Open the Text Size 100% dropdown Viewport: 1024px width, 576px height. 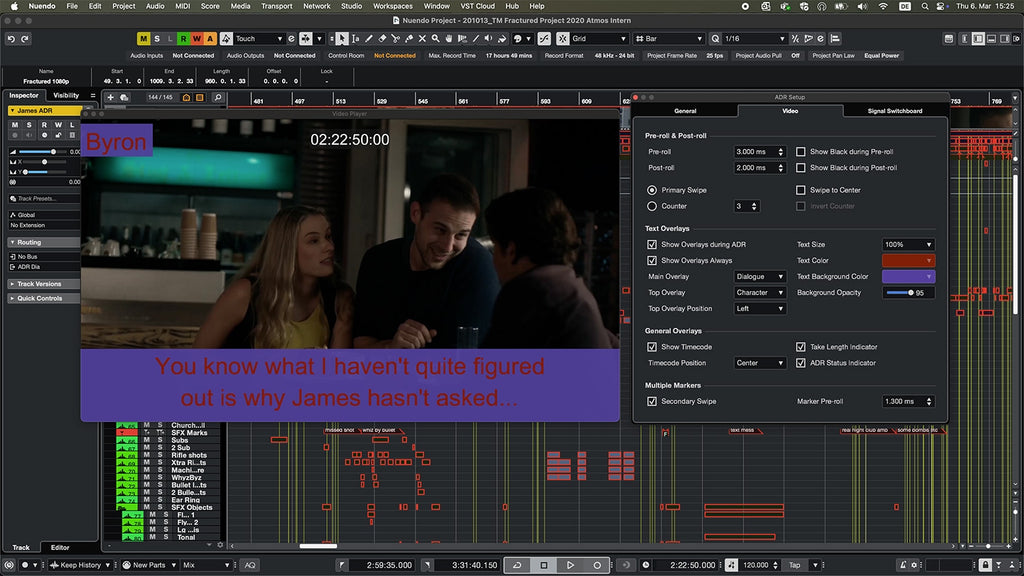pos(908,244)
